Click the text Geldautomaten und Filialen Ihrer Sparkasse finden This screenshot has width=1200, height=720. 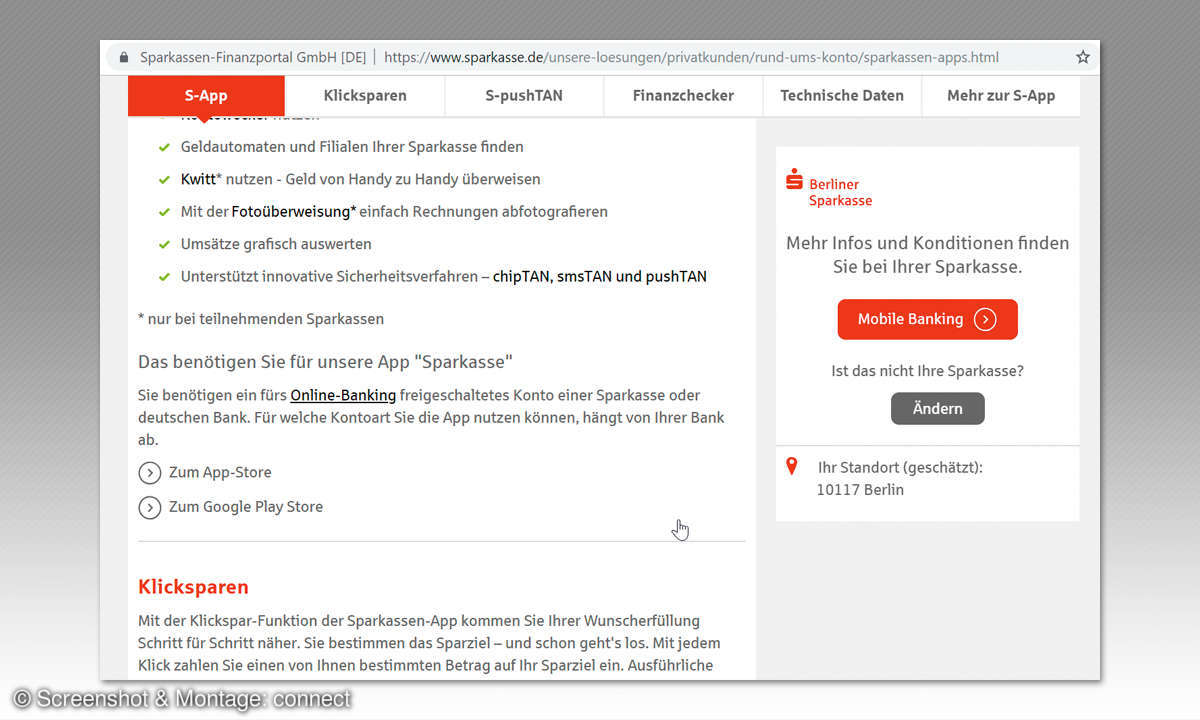352,147
